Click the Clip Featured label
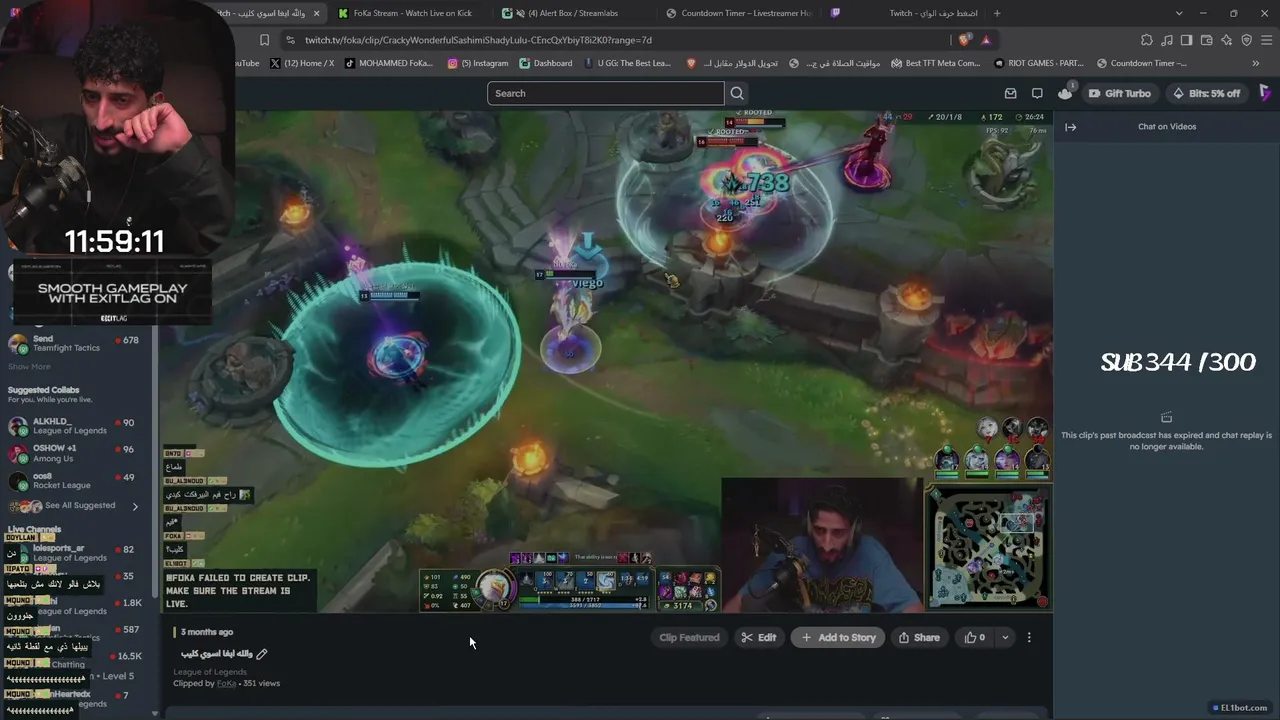 coord(689,637)
